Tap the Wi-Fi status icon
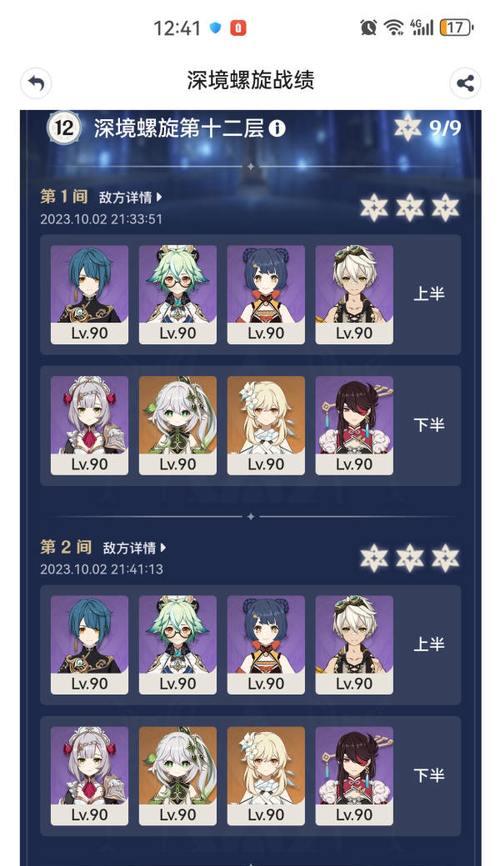500x866 pixels. click(394, 28)
